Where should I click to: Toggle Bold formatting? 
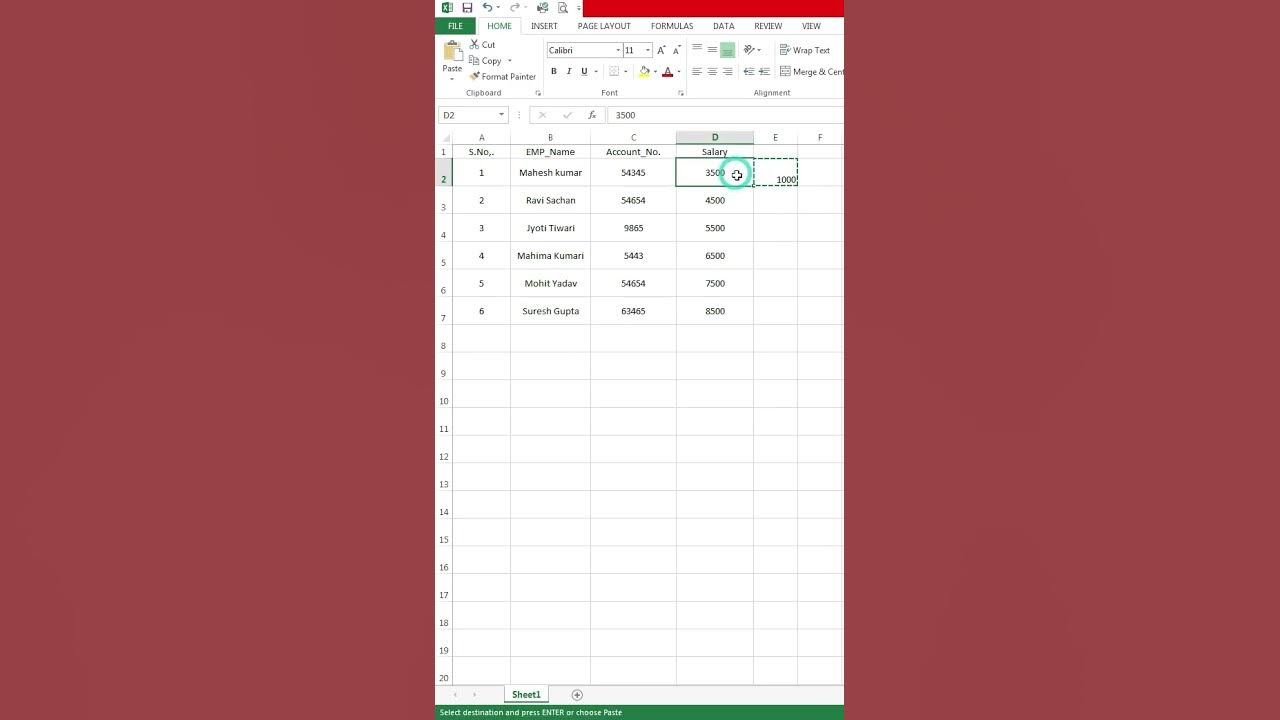(553, 72)
